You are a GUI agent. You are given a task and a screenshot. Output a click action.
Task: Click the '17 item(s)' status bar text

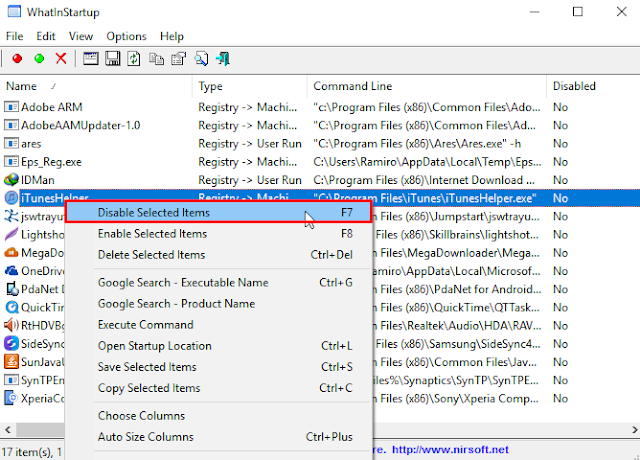(x=27, y=452)
